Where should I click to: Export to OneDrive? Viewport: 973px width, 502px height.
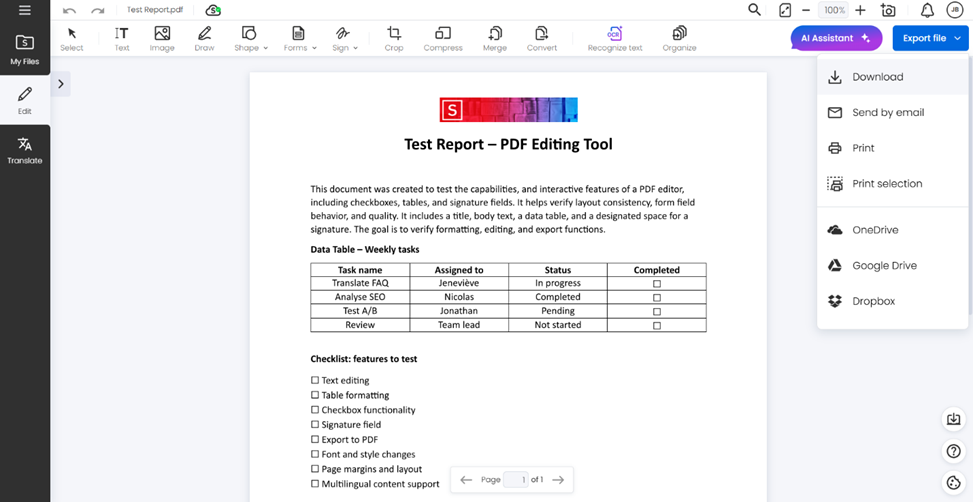892,230
